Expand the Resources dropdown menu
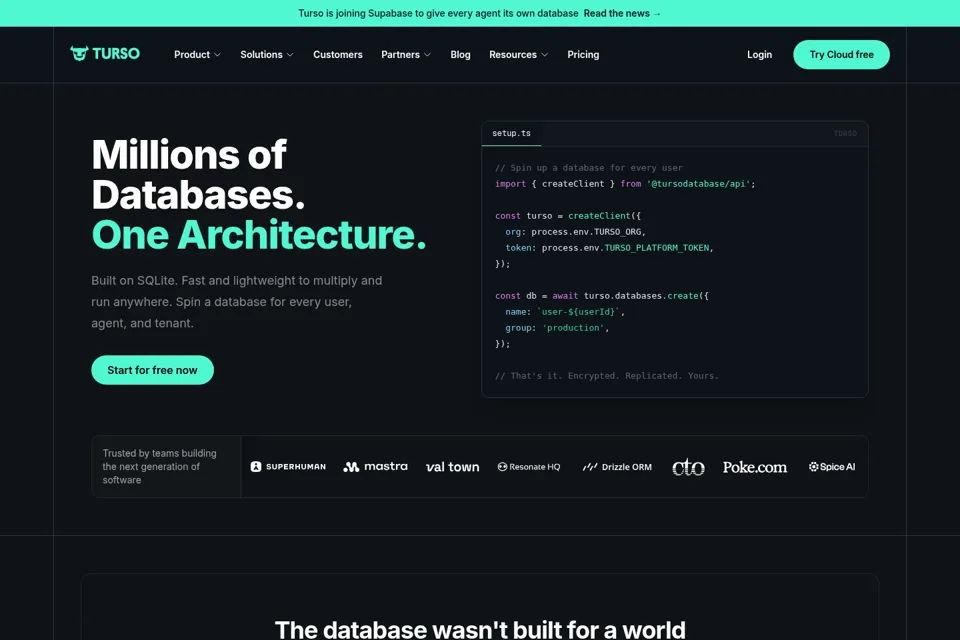Viewport: 960px width, 640px height. (519, 55)
